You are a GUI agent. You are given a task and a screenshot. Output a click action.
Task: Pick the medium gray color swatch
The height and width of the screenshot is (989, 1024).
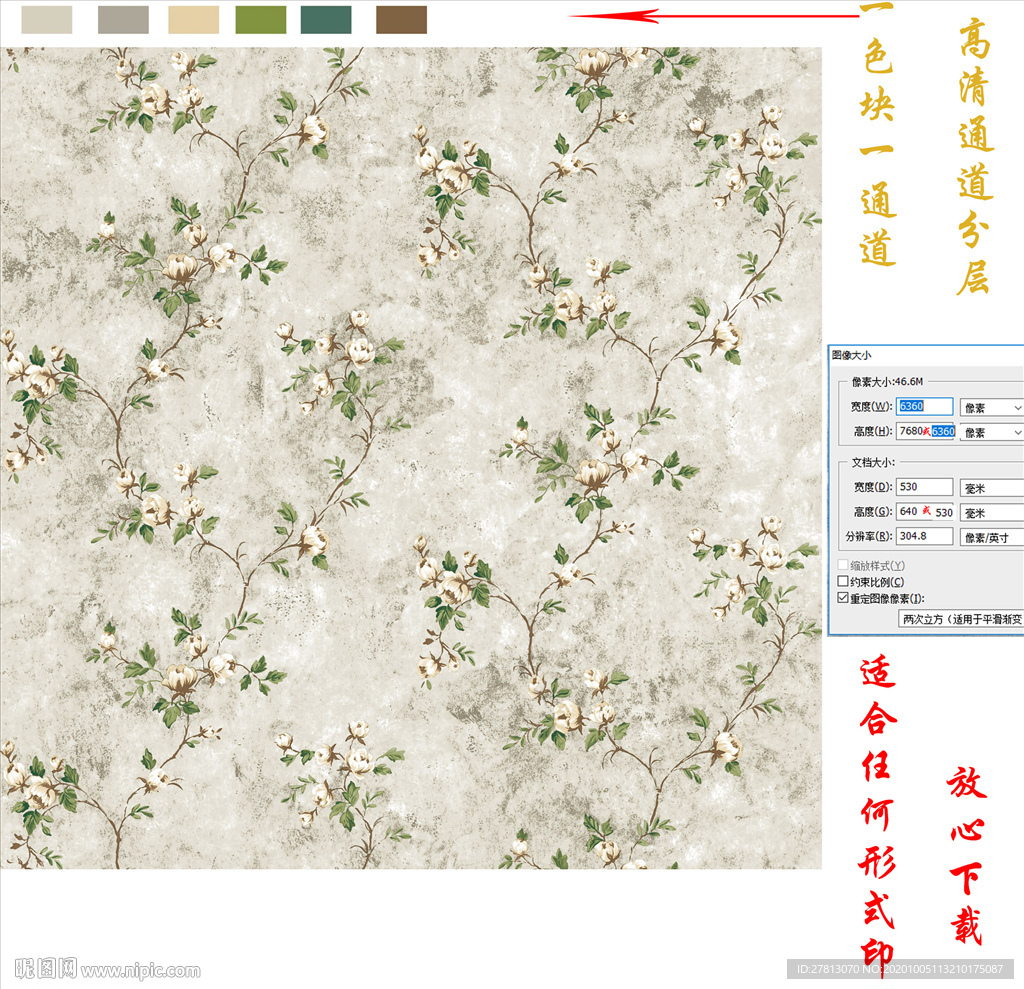coord(123,20)
